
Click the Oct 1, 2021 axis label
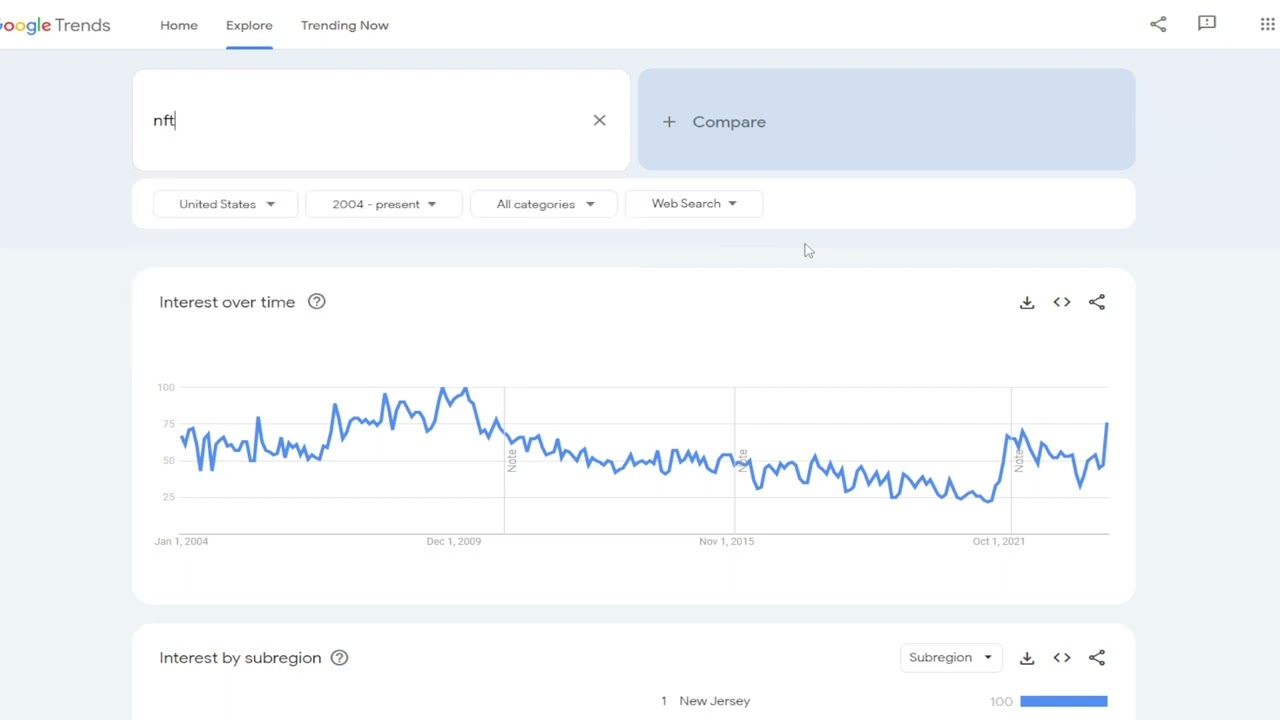[x=999, y=541]
